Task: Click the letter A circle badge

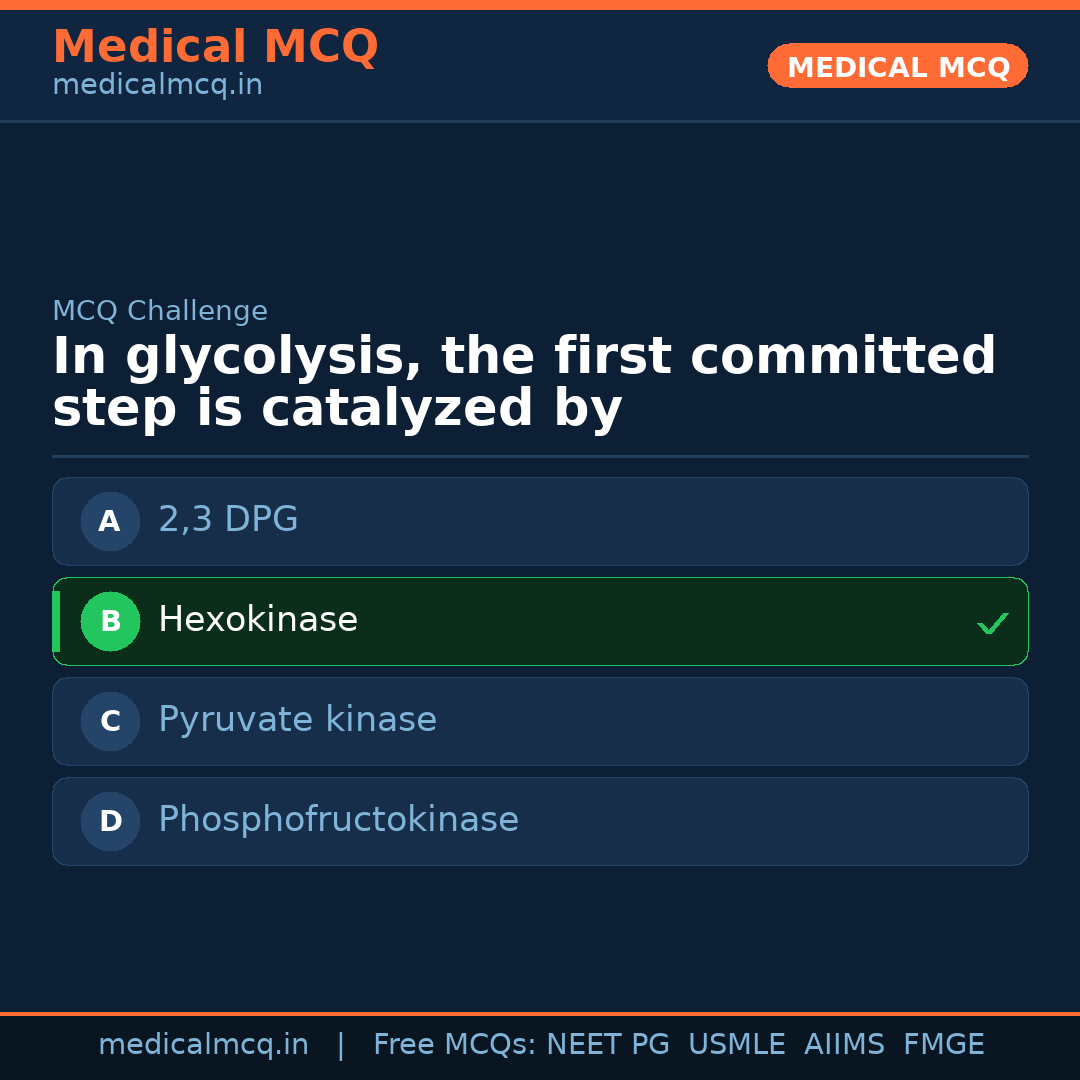Action: (110, 521)
